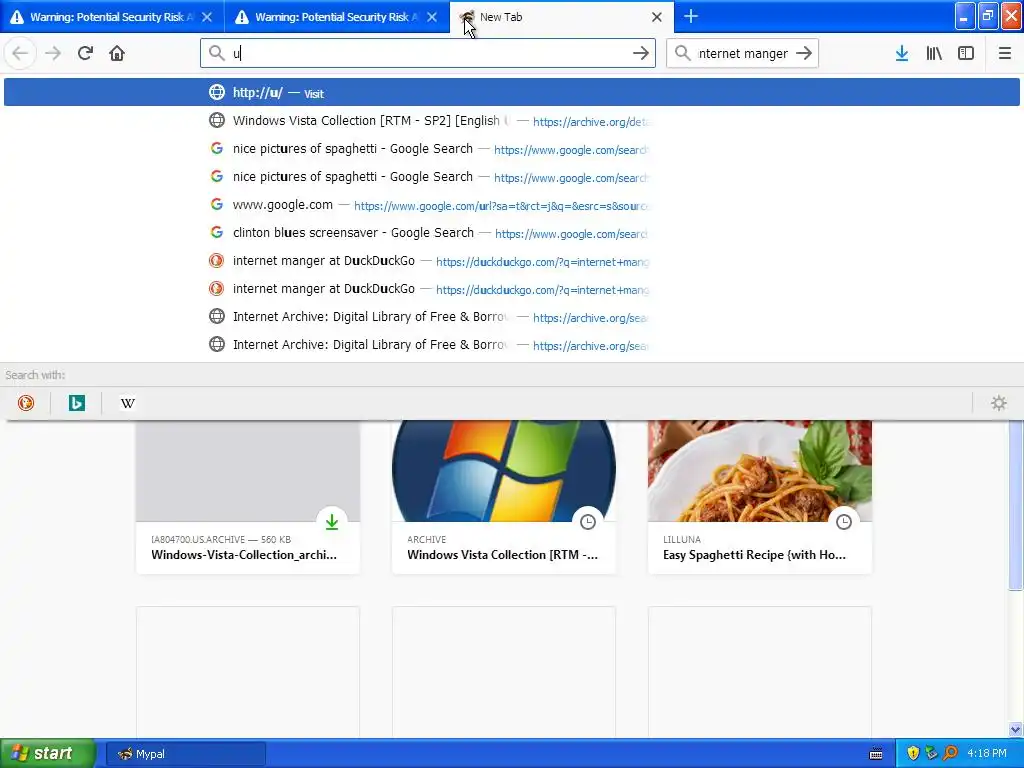Select clinton blues screensaver - Google Search suggestion
Image resolution: width=1024 pixels, height=768 pixels.
(511, 233)
